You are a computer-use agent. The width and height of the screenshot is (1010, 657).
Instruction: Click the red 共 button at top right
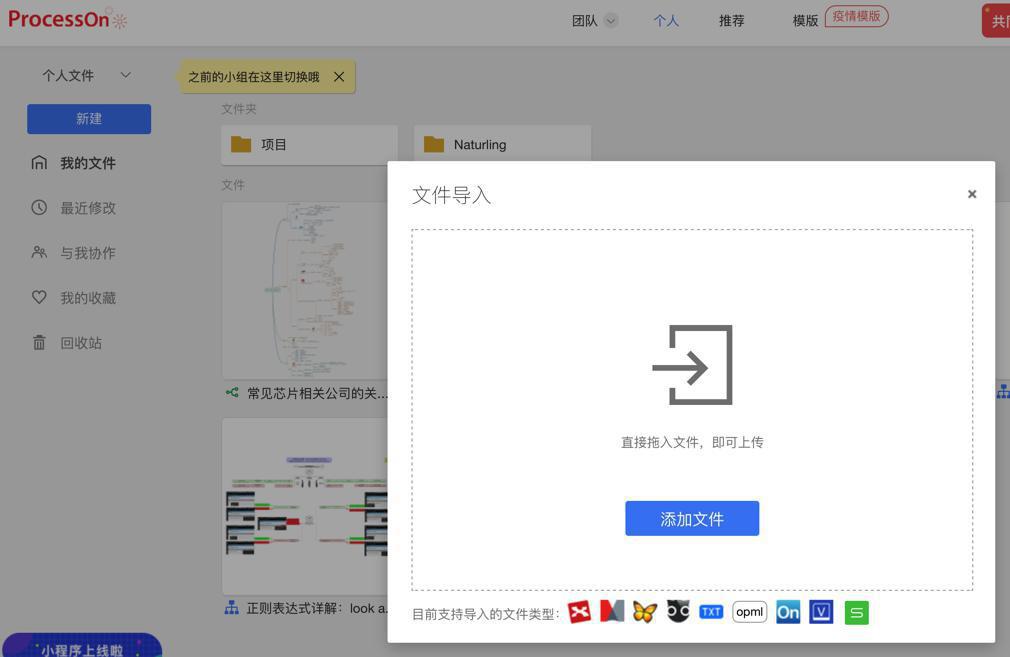(x=996, y=21)
